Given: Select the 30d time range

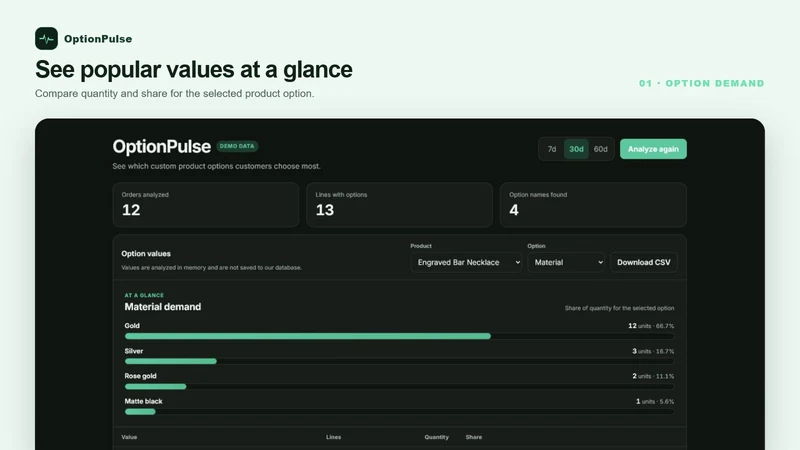Looking at the screenshot, I should pyautogui.click(x=576, y=149).
